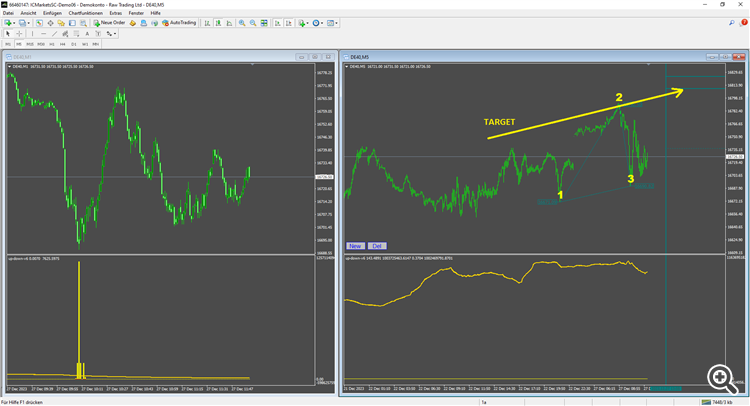750x406 pixels.
Task: Switch timeframe to M15
Action: (x=30, y=44)
